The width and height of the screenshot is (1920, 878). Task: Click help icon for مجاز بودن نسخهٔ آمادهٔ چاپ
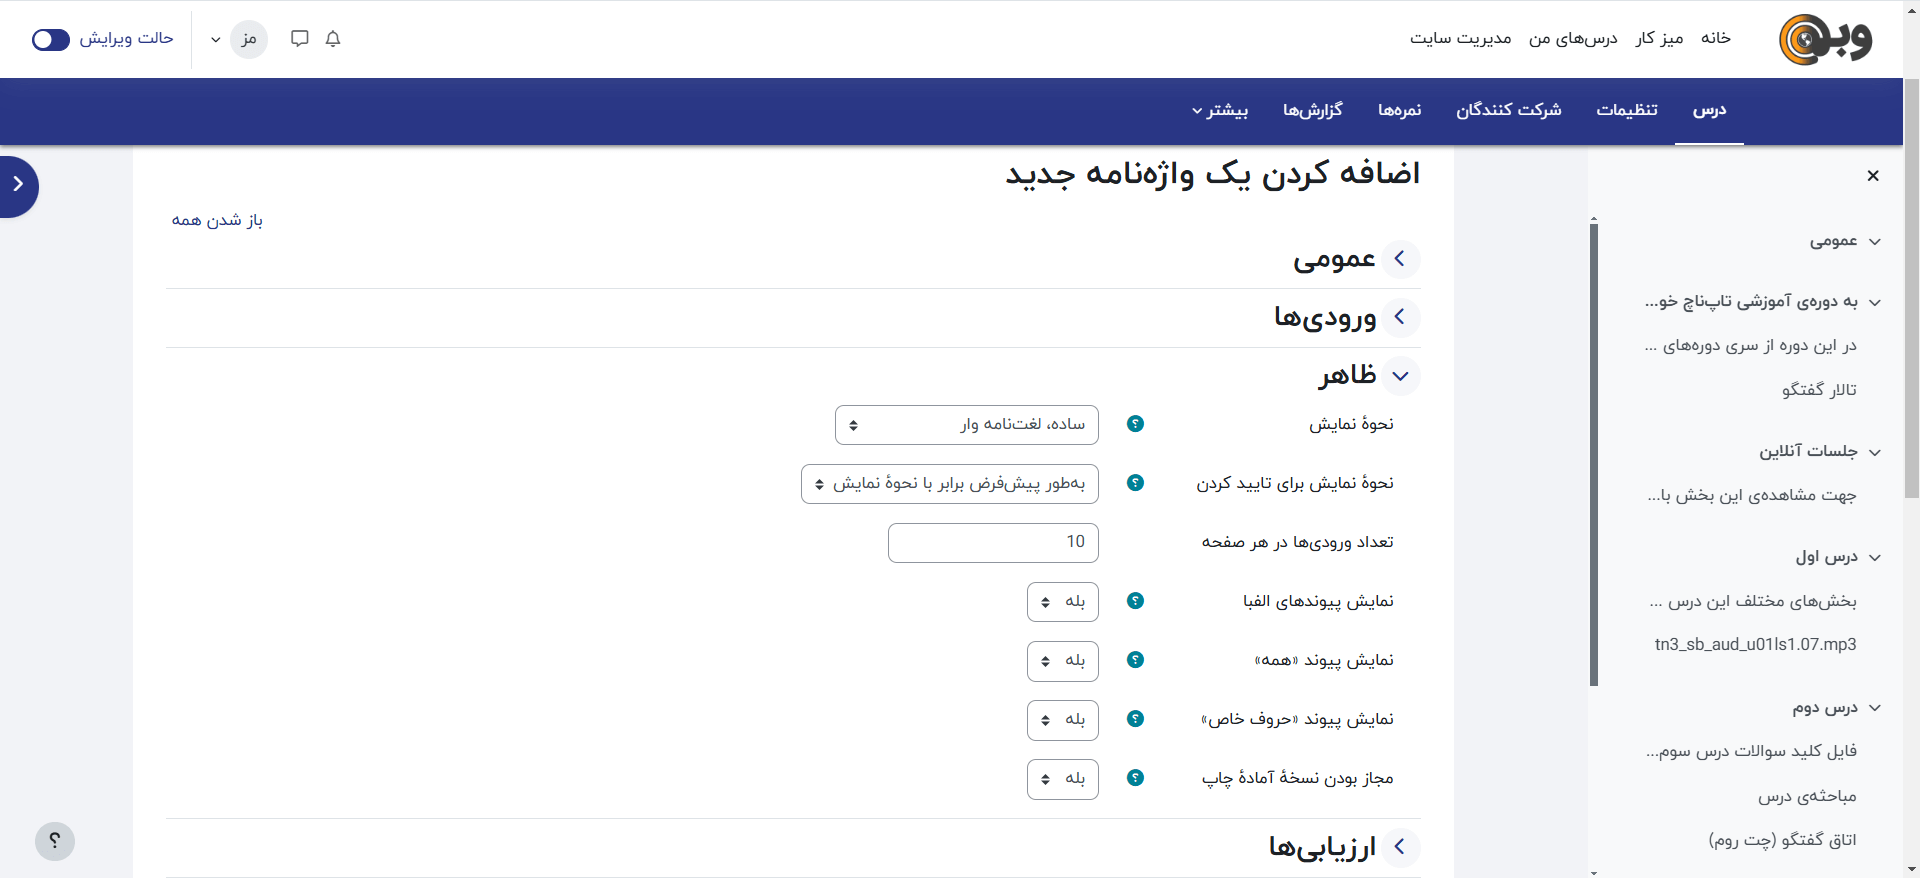(x=1135, y=778)
